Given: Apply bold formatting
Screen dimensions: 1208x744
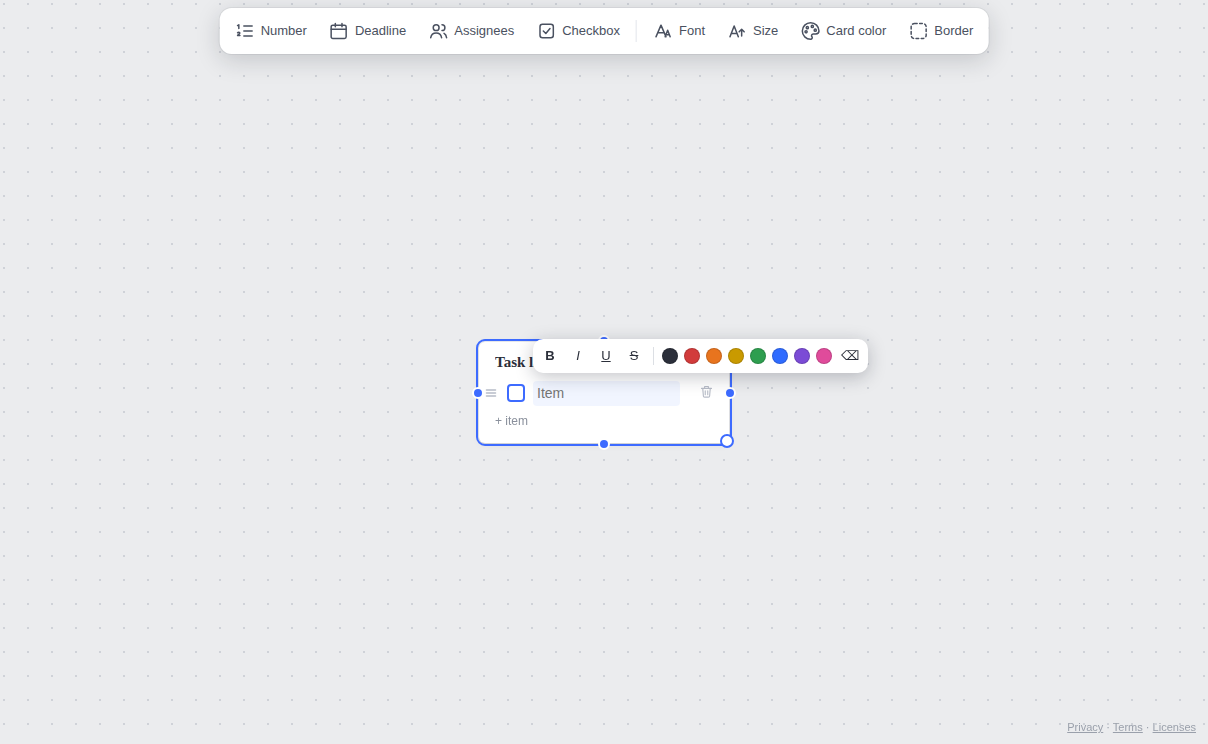Looking at the screenshot, I should pos(550,356).
